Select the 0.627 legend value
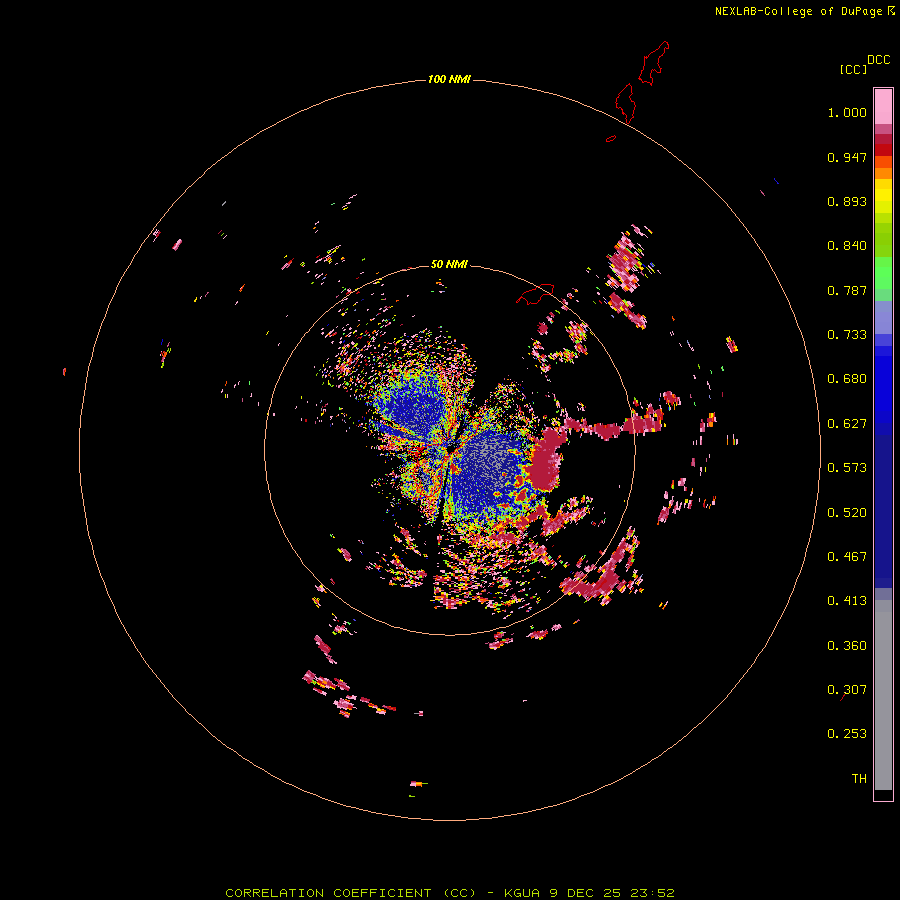The width and height of the screenshot is (900, 900). point(847,424)
